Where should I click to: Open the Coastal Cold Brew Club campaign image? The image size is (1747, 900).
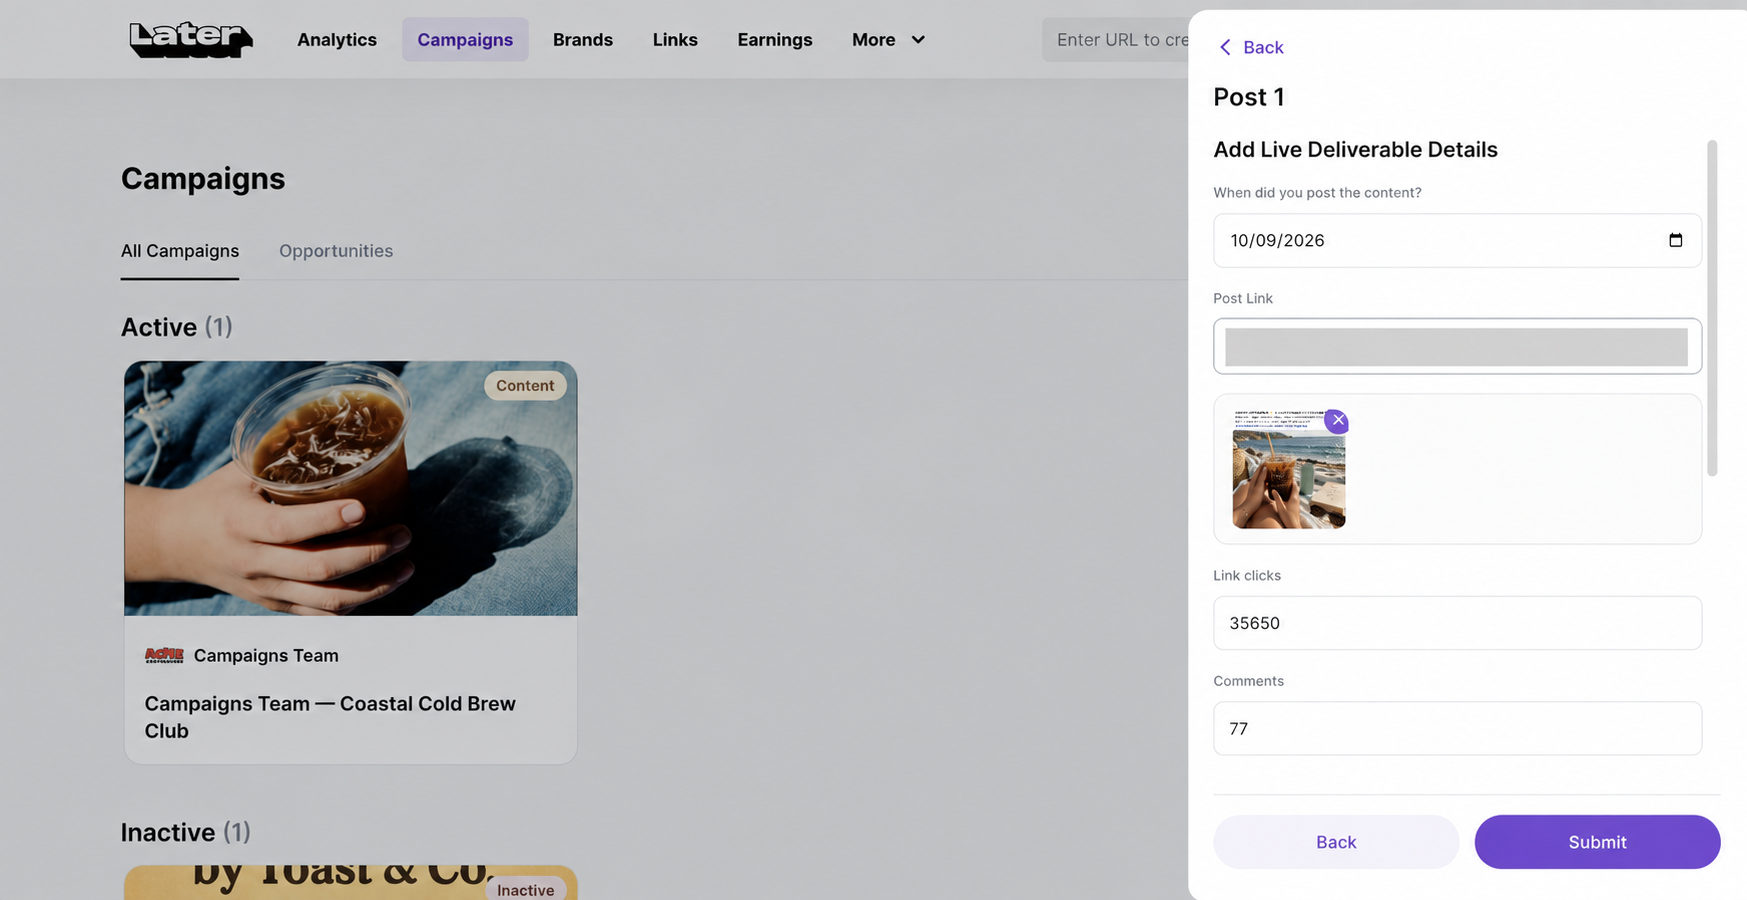pos(351,488)
